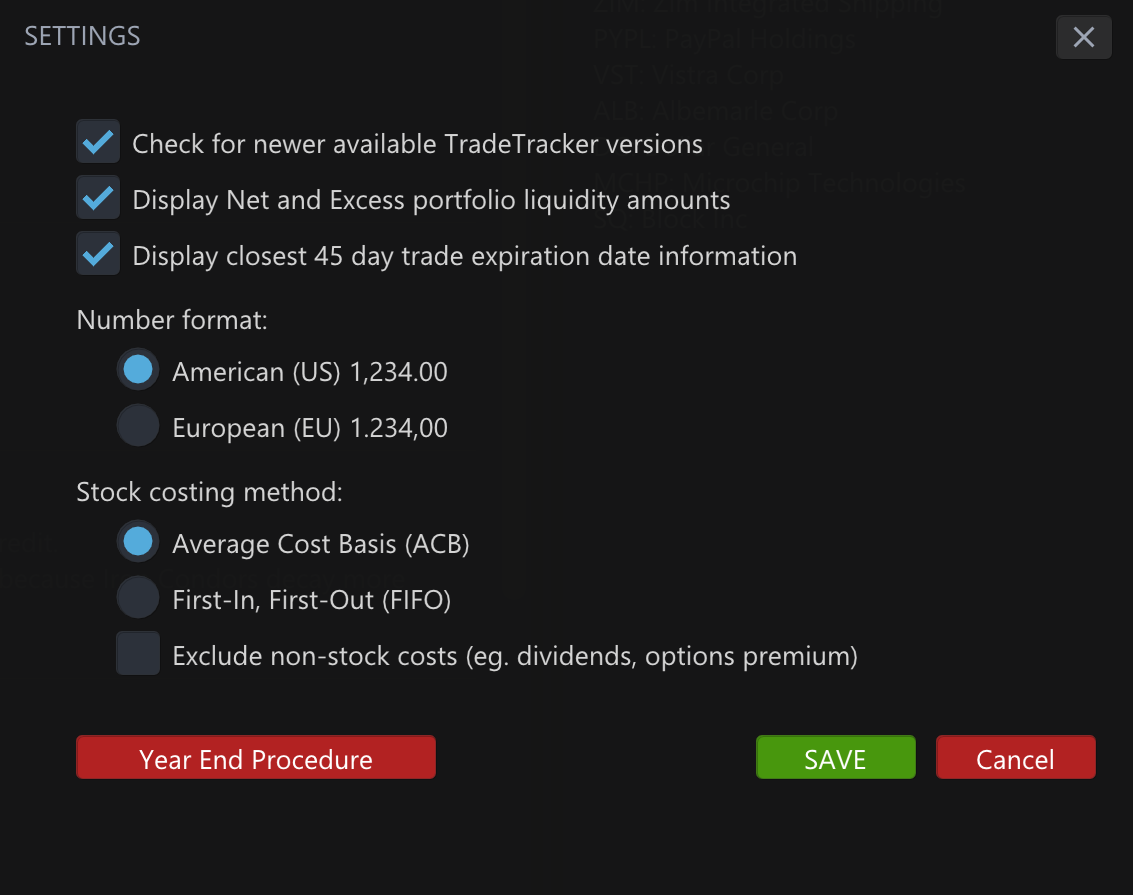Screen dimensions: 1133x895
Task: Click the SETTINGS title text
Action: point(82,36)
